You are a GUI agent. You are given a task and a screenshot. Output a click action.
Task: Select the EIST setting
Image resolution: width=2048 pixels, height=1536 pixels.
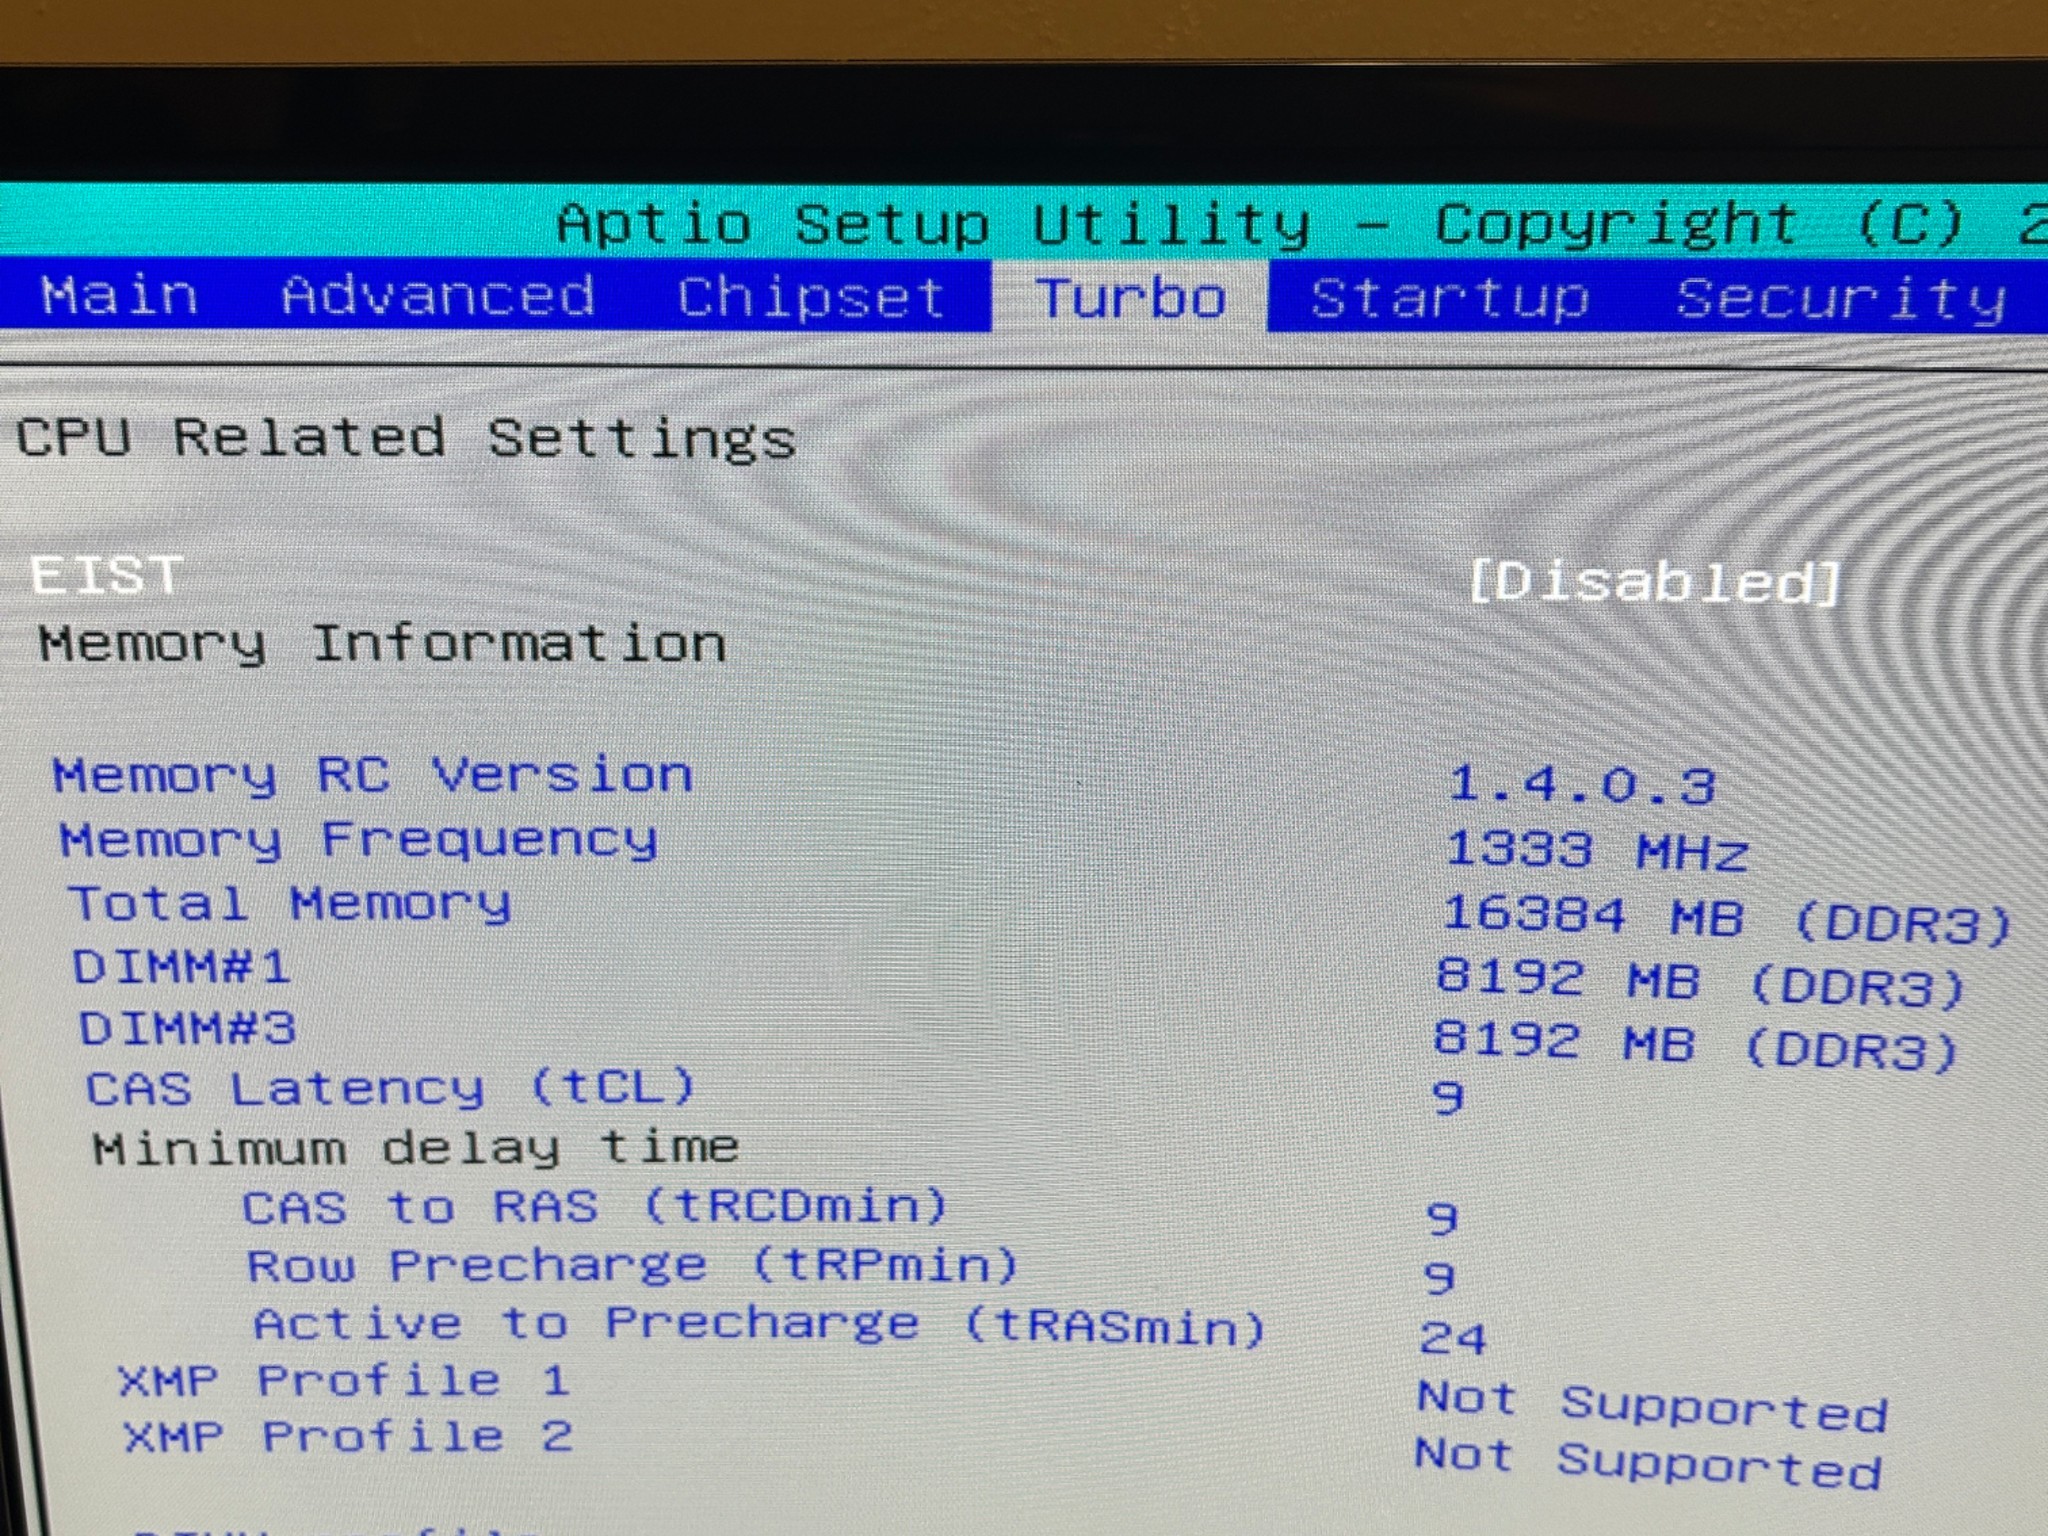pyautogui.click(x=106, y=575)
